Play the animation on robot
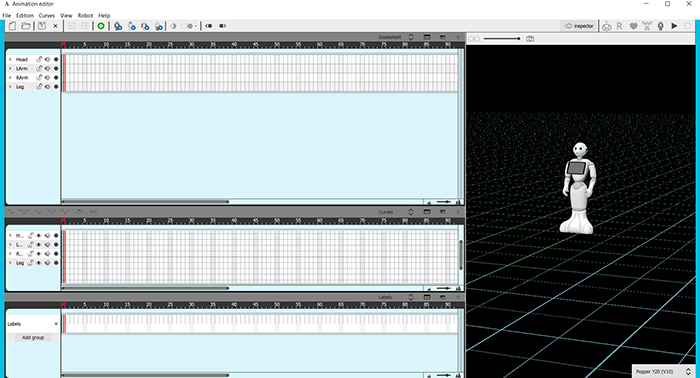Viewport: 700px width, 378px height. [674, 26]
